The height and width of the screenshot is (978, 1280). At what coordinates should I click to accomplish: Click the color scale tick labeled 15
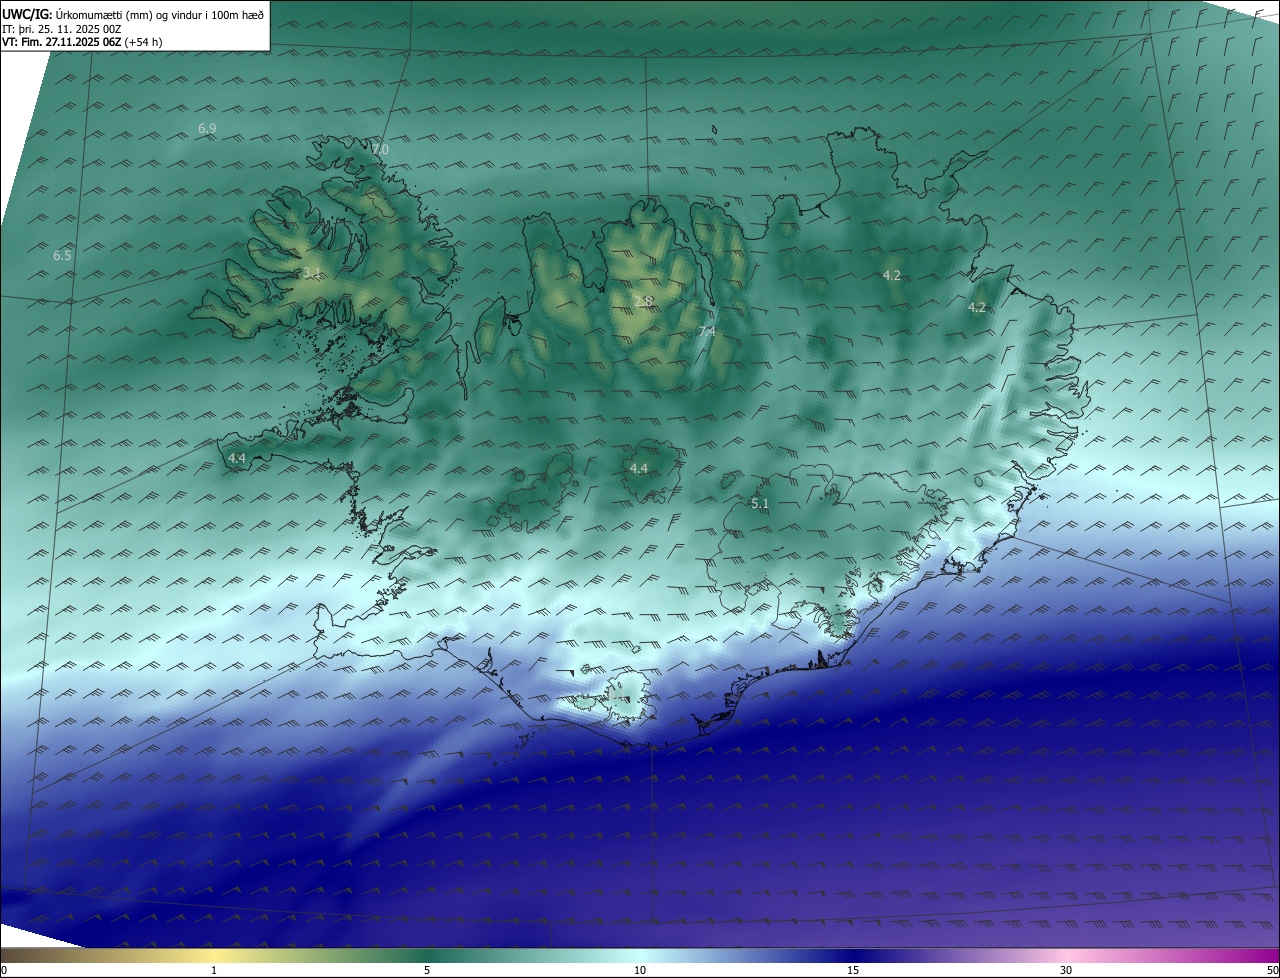(x=853, y=970)
